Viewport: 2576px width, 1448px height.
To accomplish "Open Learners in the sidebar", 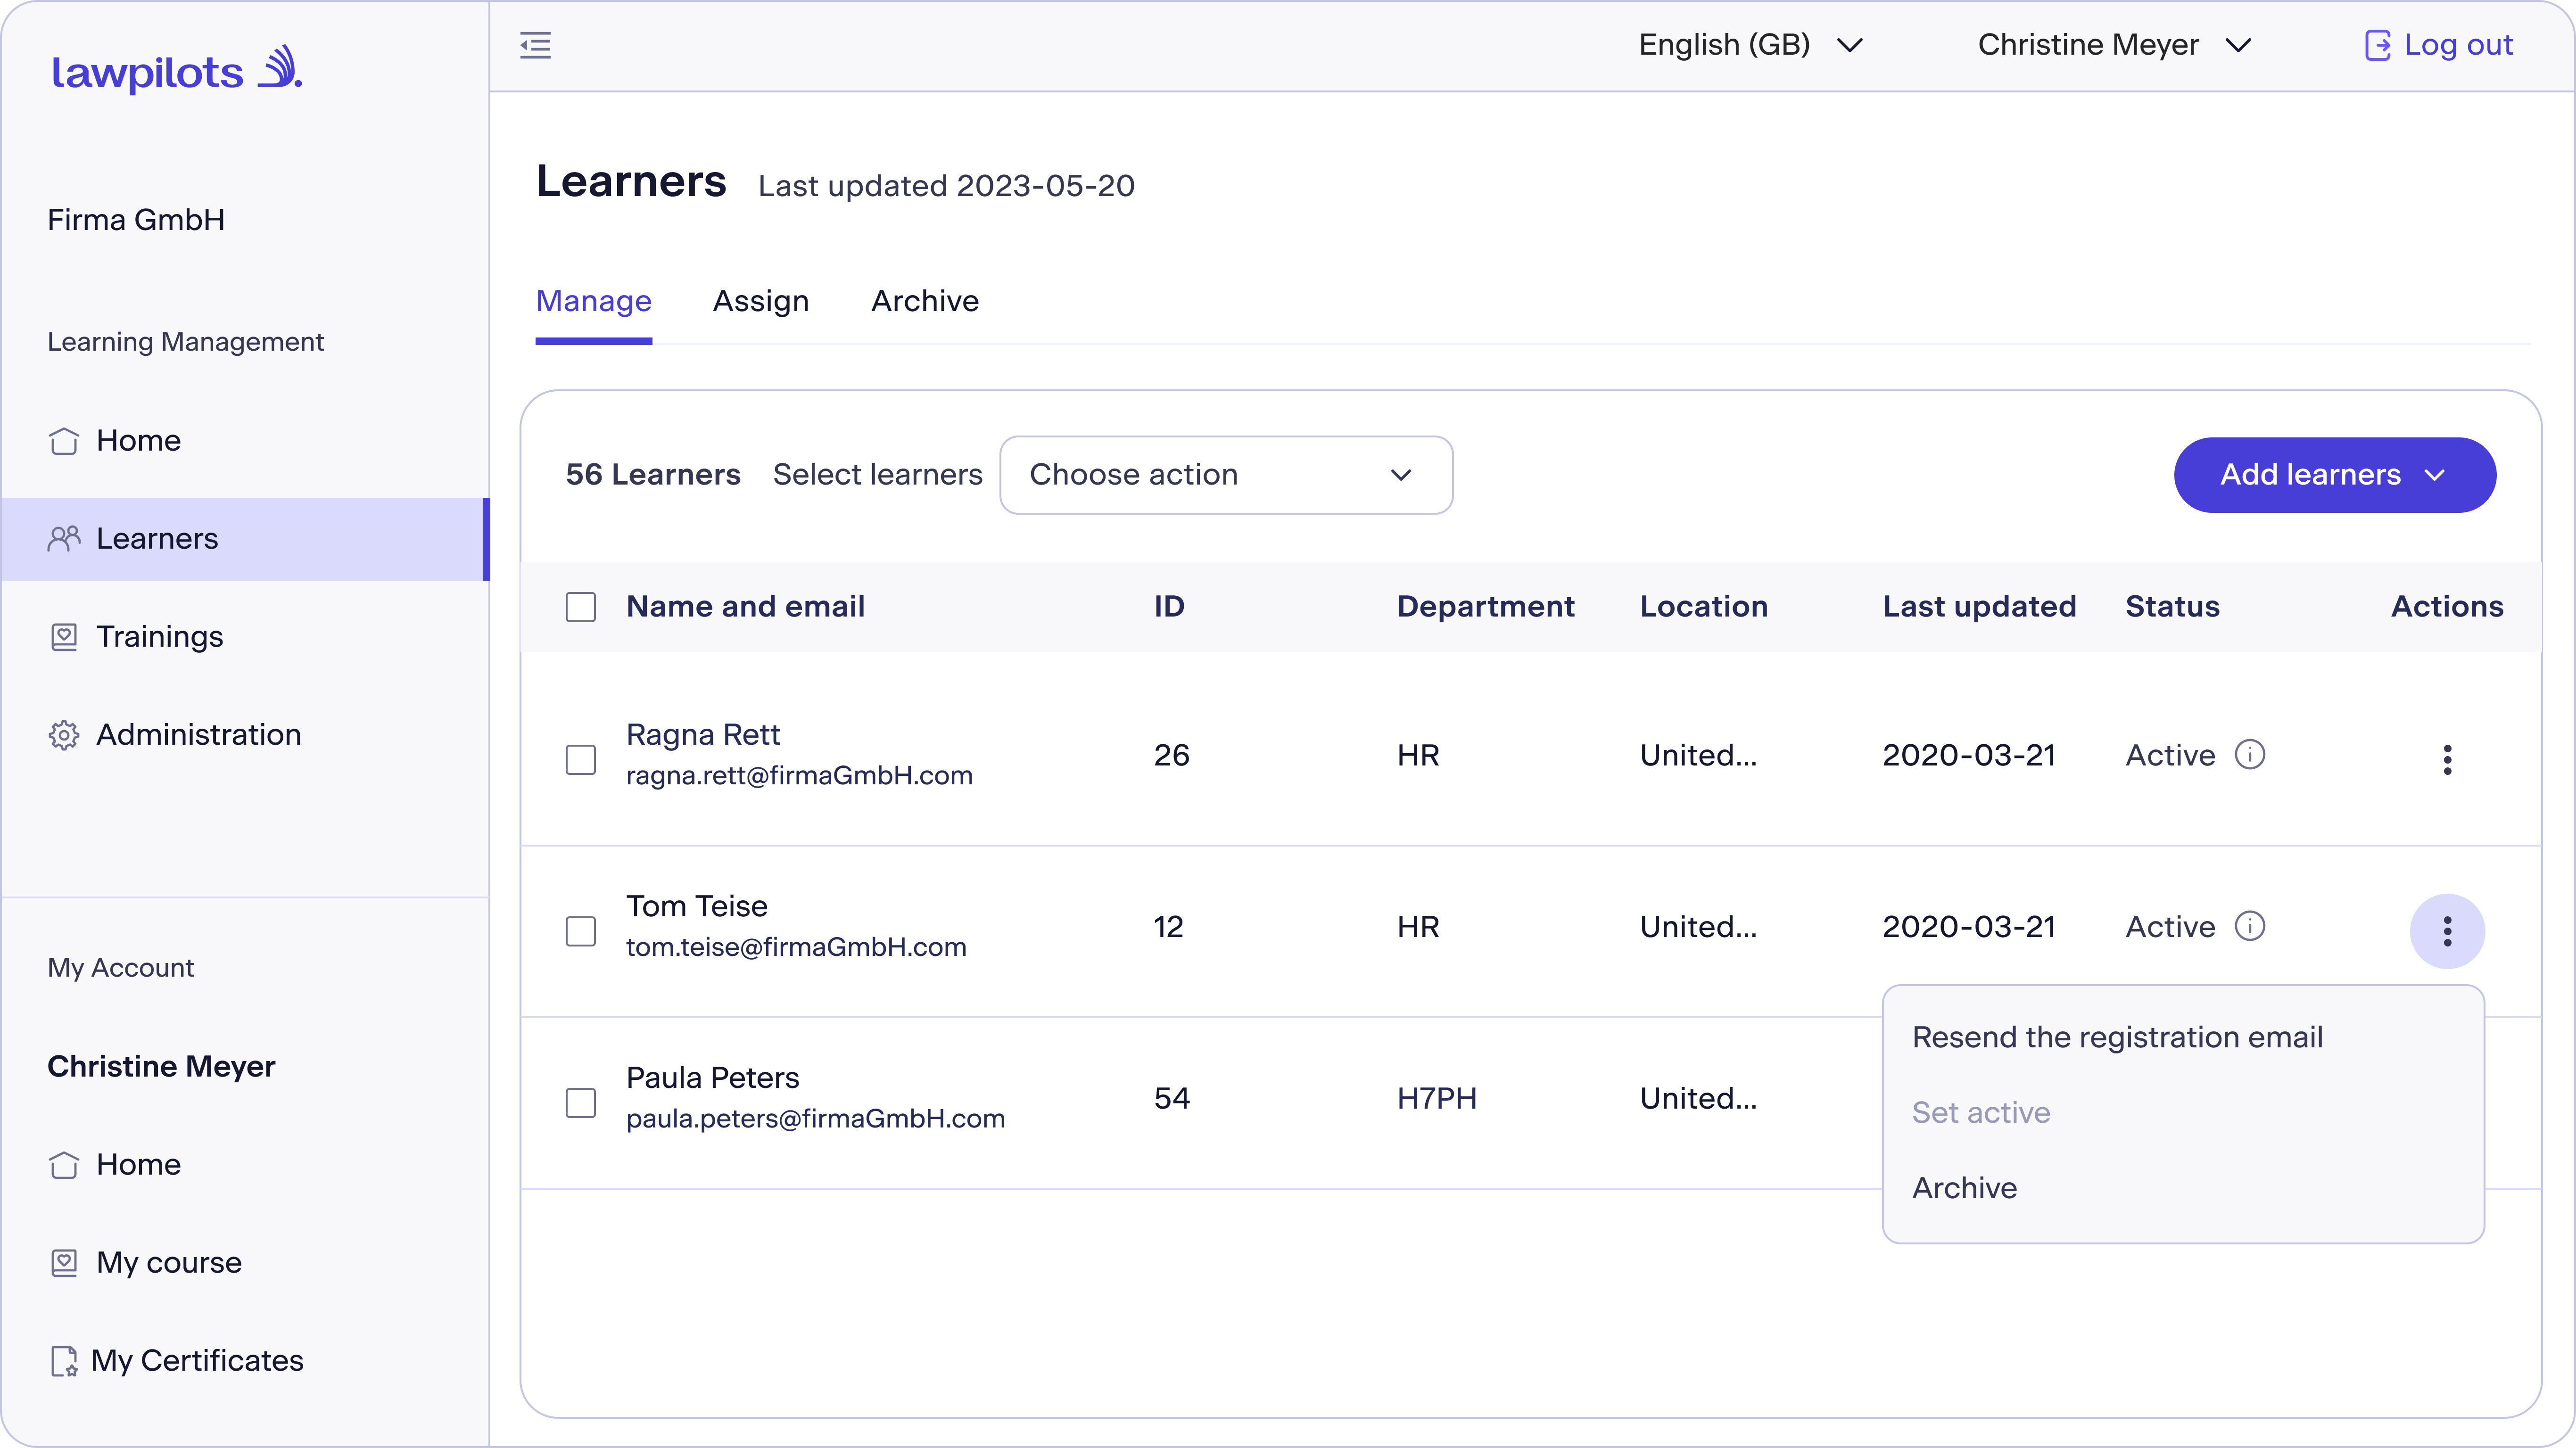I will (x=245, y=539).
